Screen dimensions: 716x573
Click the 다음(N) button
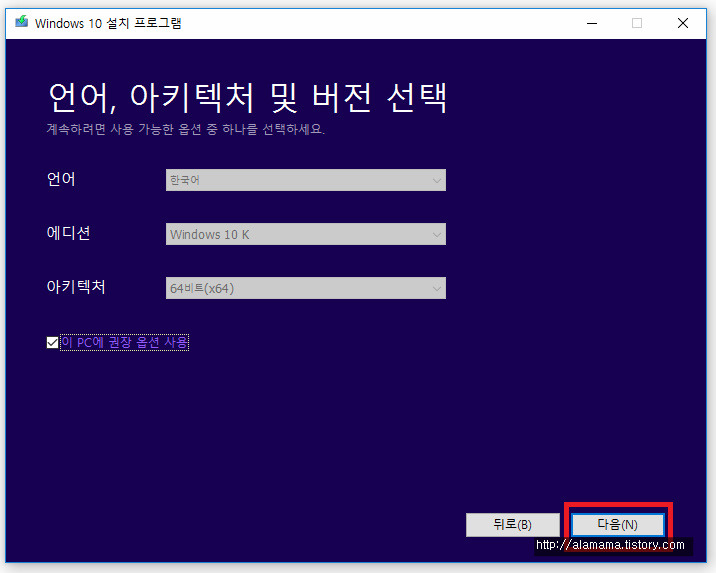[618, 525]
